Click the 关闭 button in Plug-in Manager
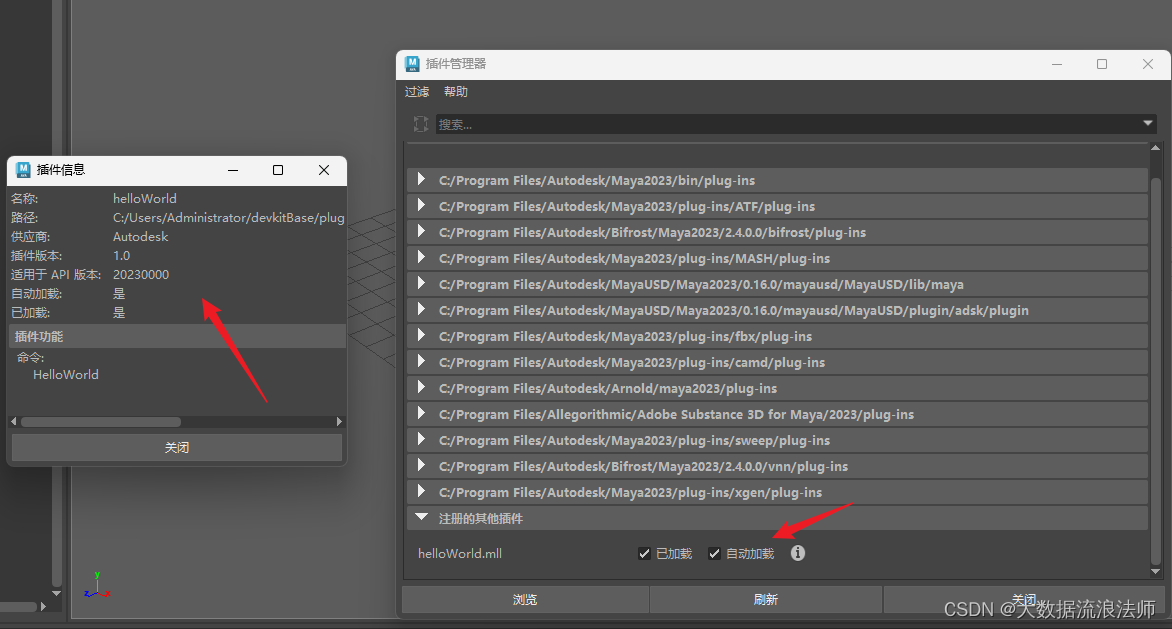Viewport: 1172px width, 629px height. coord(1024,599)
